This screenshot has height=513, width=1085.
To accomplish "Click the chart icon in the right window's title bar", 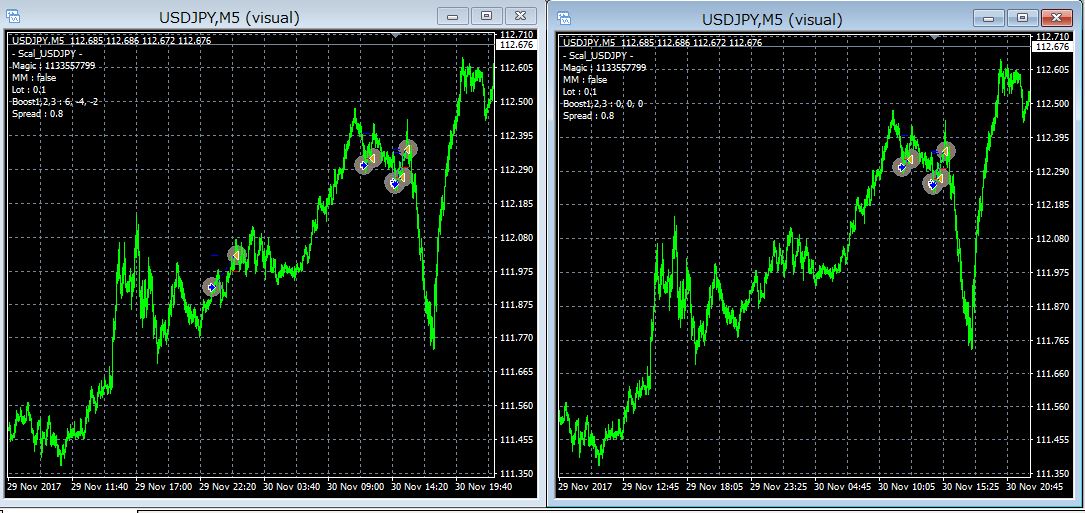I will coord(564,18).
